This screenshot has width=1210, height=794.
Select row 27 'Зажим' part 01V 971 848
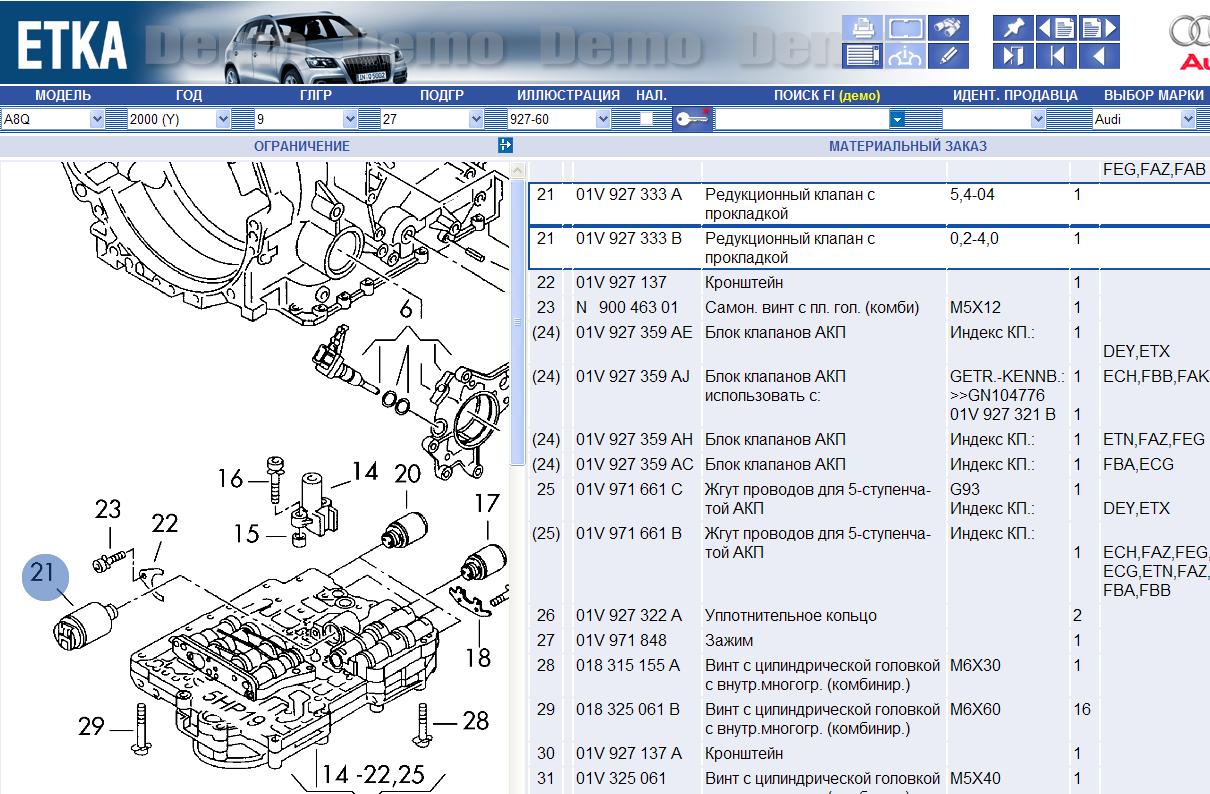point(868,641)
